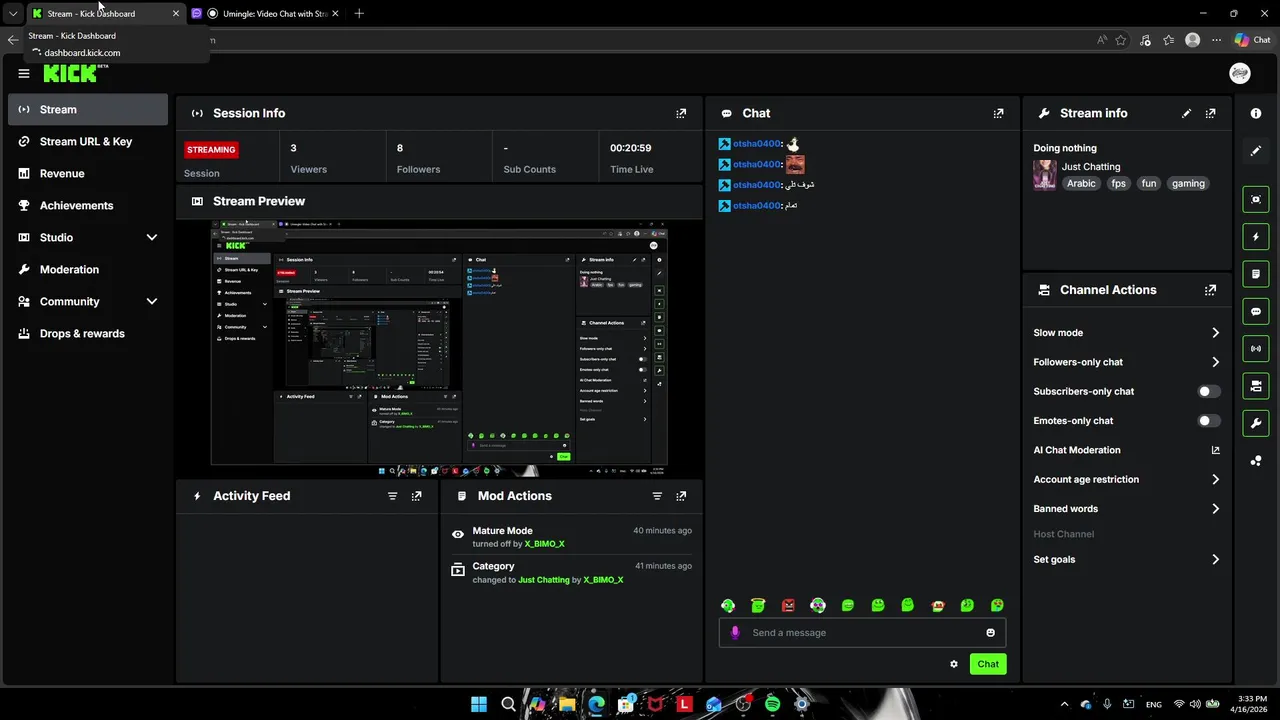Open a new browser tab

coord(359,14)
